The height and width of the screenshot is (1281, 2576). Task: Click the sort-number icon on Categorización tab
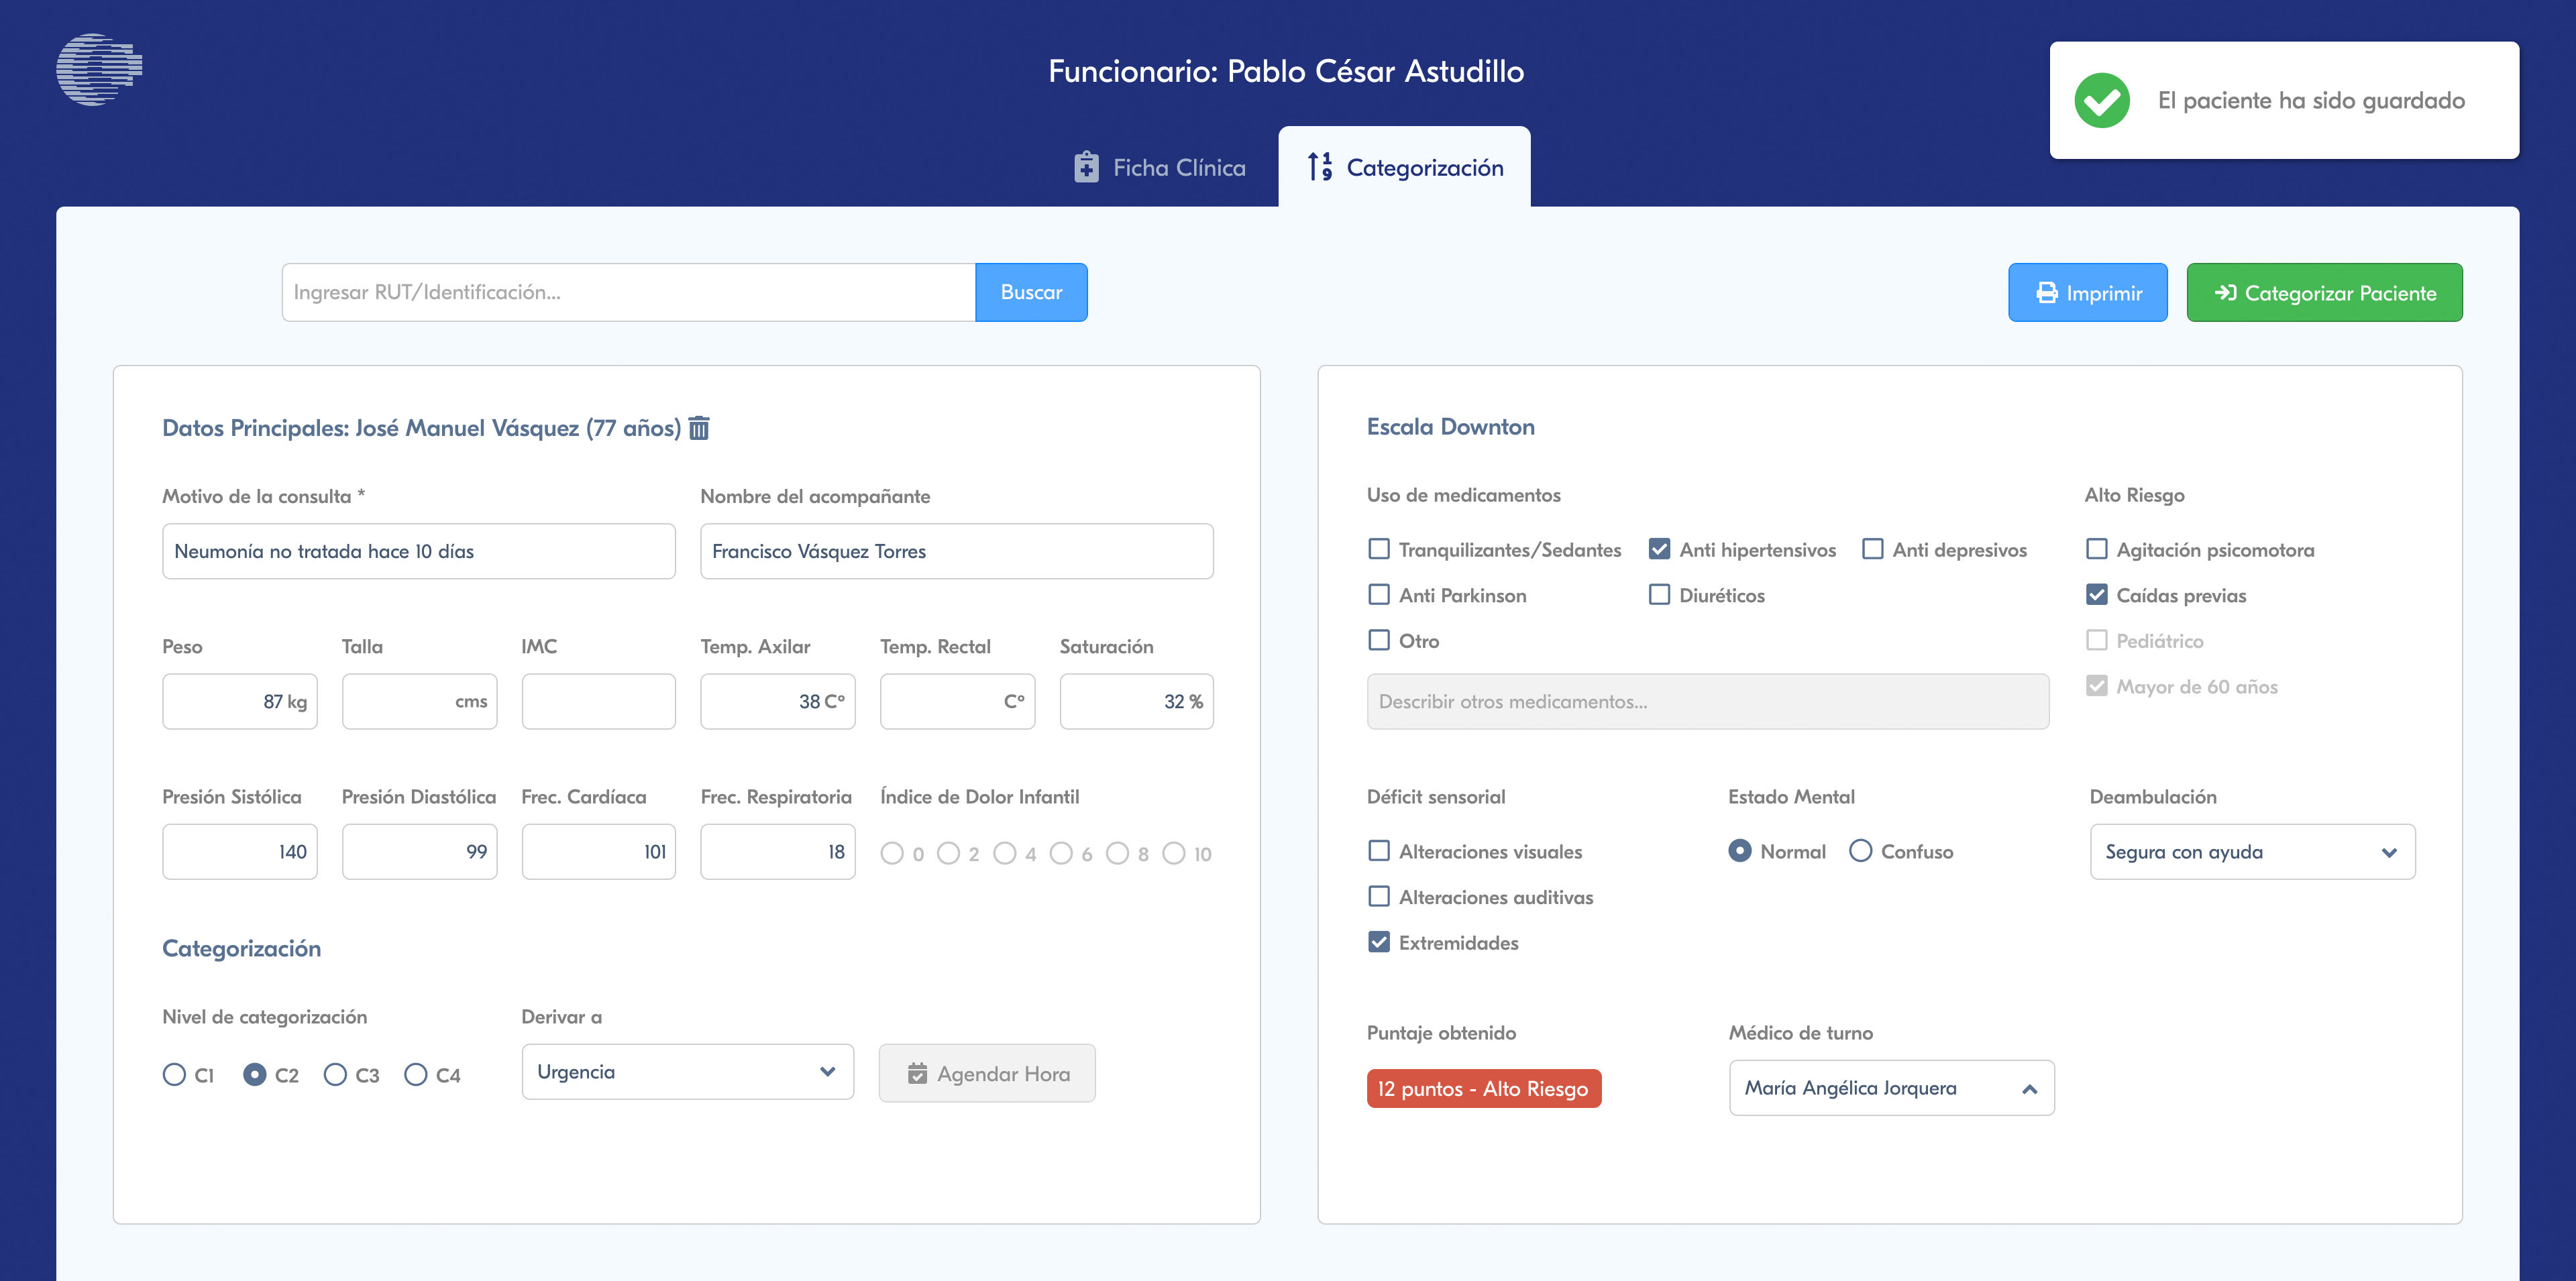[1320, 167]
